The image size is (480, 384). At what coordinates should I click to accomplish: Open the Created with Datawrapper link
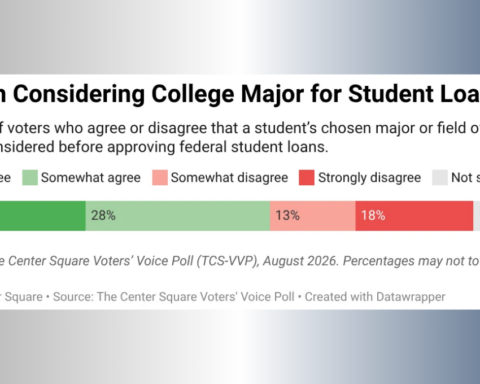(375, 297)
